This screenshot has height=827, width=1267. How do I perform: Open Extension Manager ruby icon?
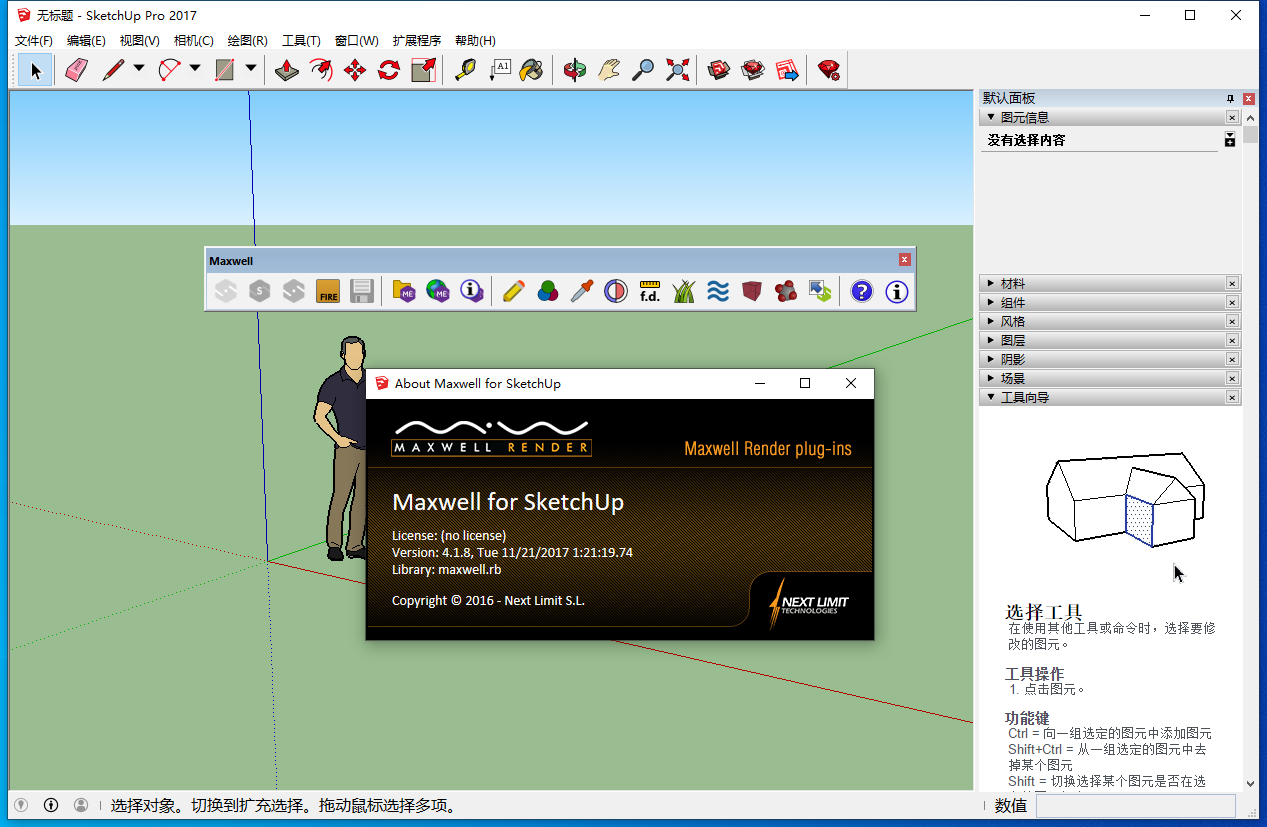(829, 70)
